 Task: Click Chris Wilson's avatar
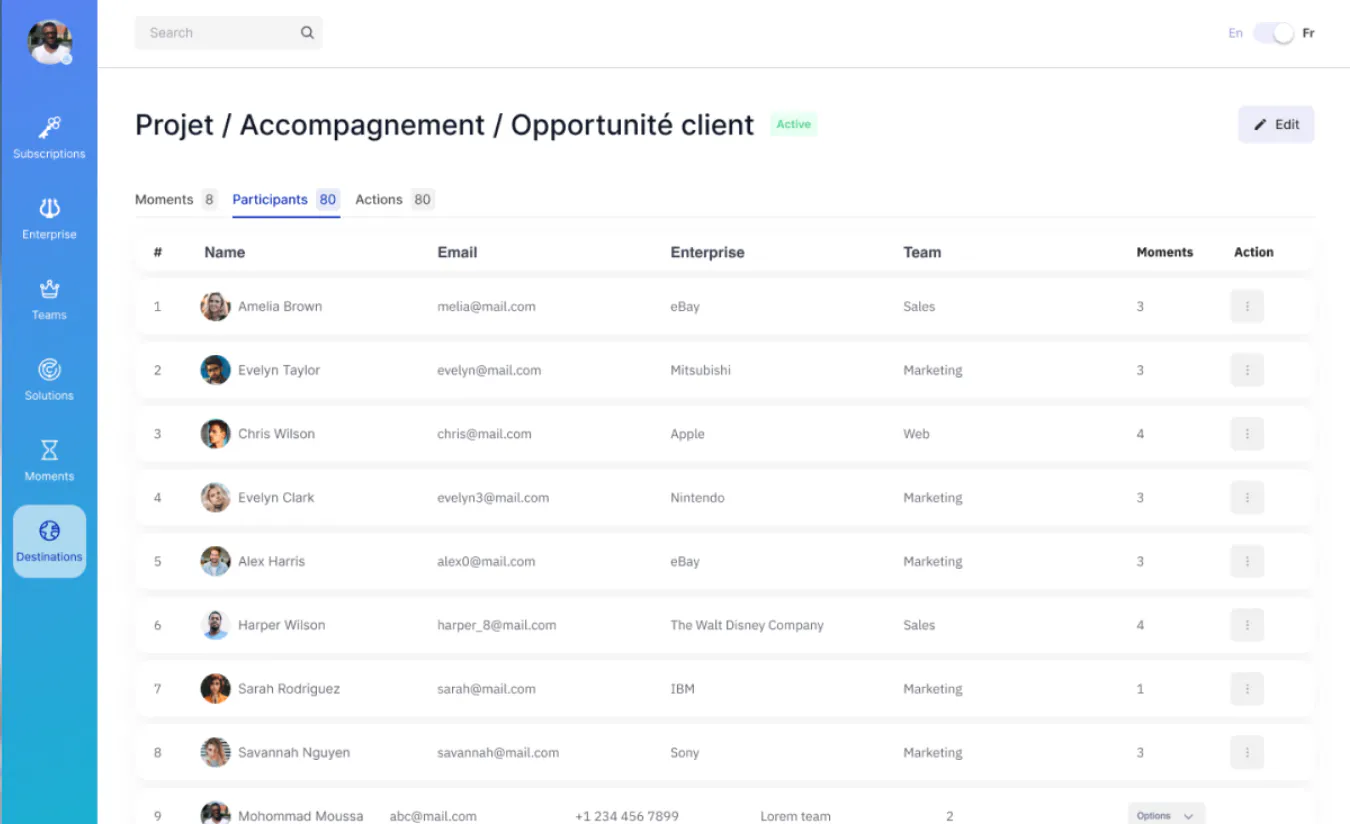[x=215, y=434]
